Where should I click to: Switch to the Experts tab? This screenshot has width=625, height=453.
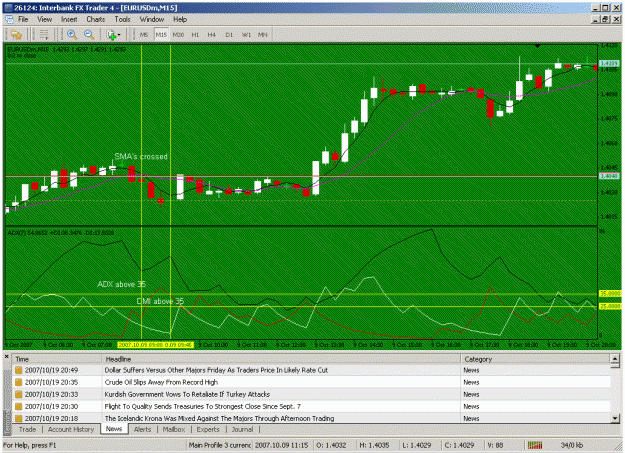pos(208,429)
